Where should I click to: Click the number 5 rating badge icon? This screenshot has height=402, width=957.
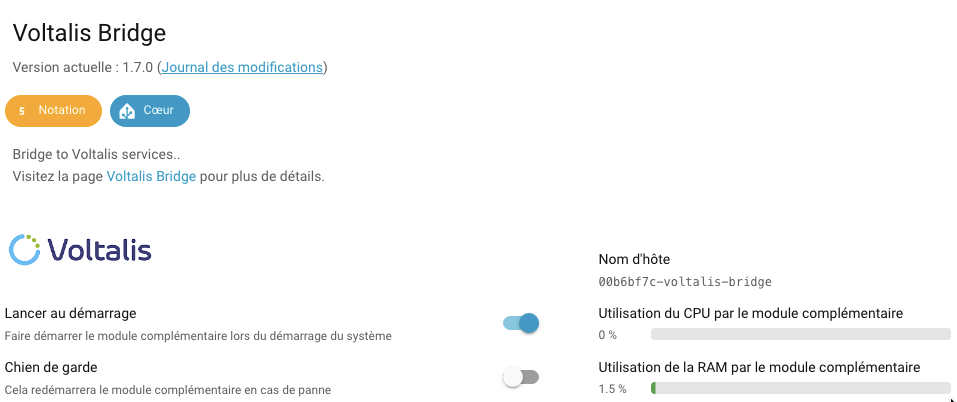click(x=22, y=111)
